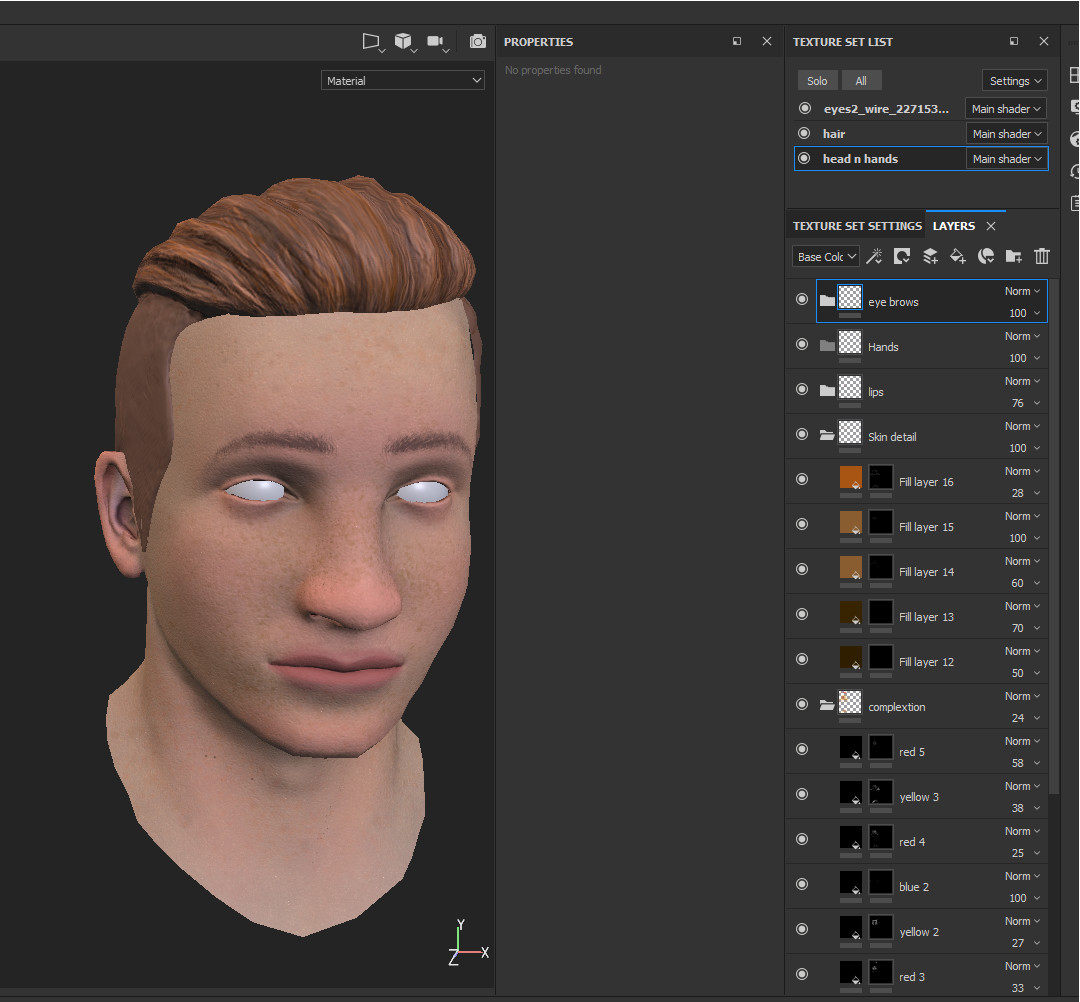This screenshot has width=1080, height=1002.
Task: Add an effect with the magic wand icon
Action: tap(874, 256)
